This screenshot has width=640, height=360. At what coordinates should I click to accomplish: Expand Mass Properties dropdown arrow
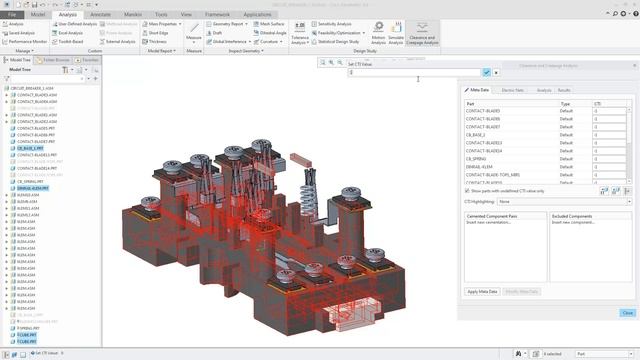[180, 24]
